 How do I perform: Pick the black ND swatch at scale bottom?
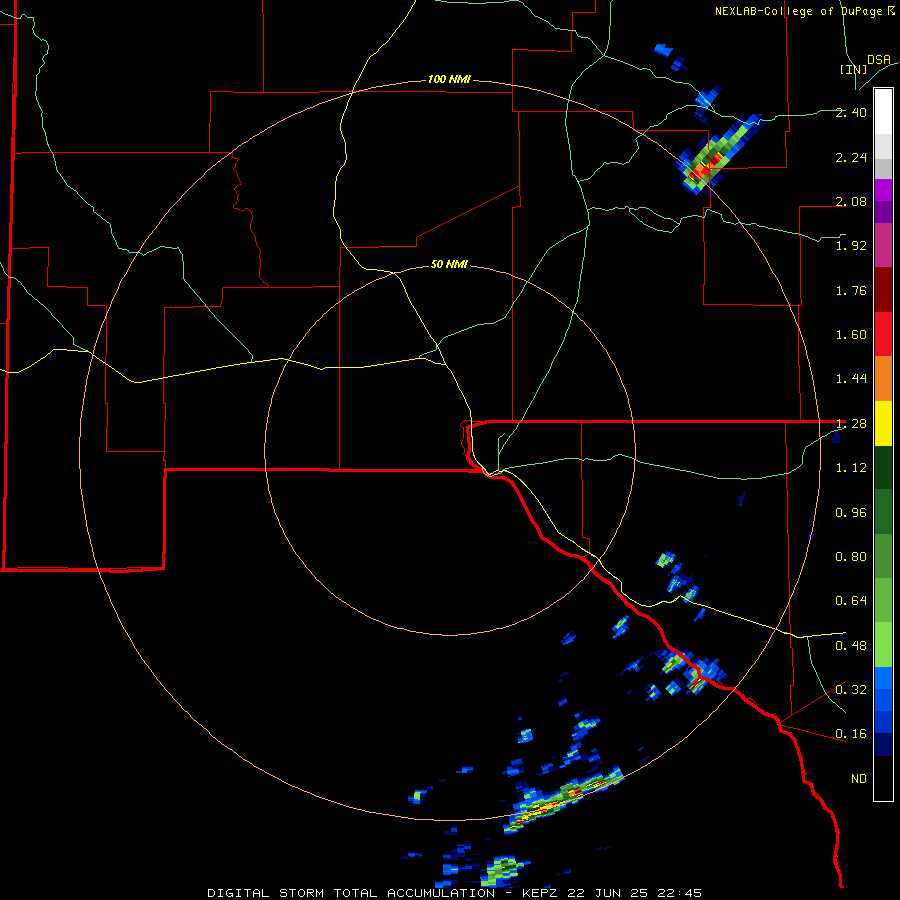[x=883, y=778]
